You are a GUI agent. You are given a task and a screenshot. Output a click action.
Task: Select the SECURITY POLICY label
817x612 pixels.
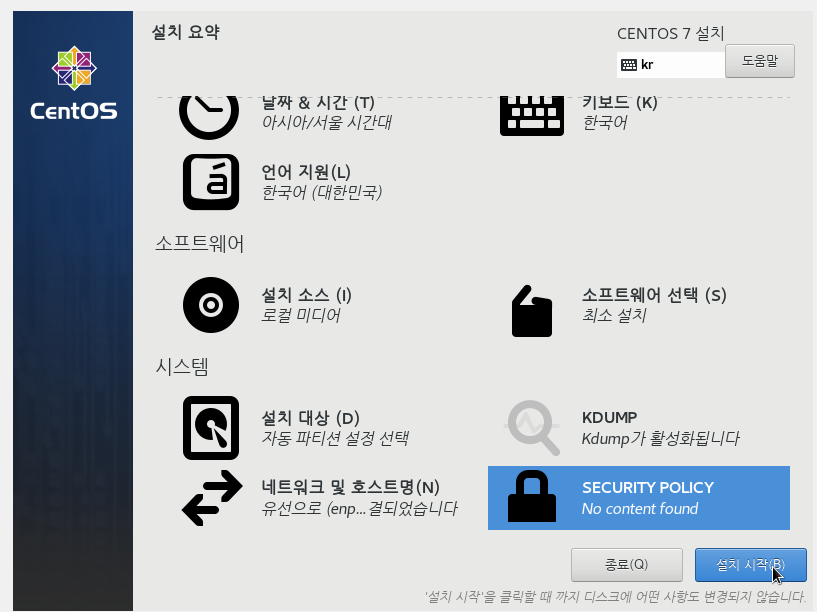pyautogui.click(x=648, y=488)
